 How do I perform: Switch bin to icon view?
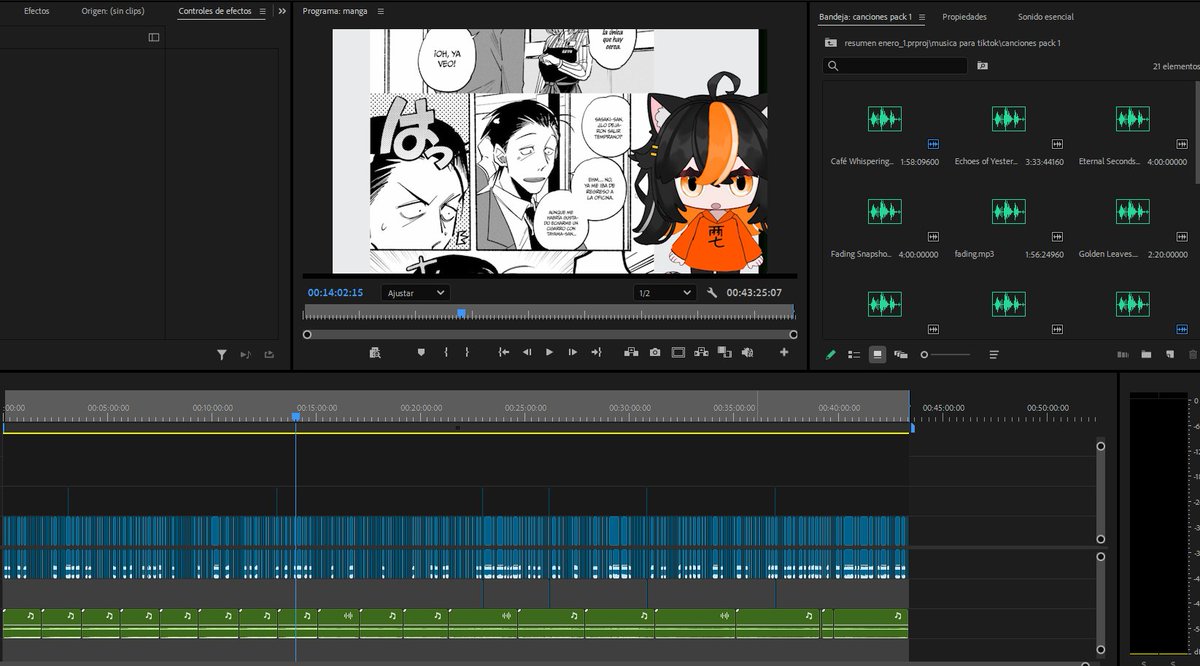[x=877, y=354]
